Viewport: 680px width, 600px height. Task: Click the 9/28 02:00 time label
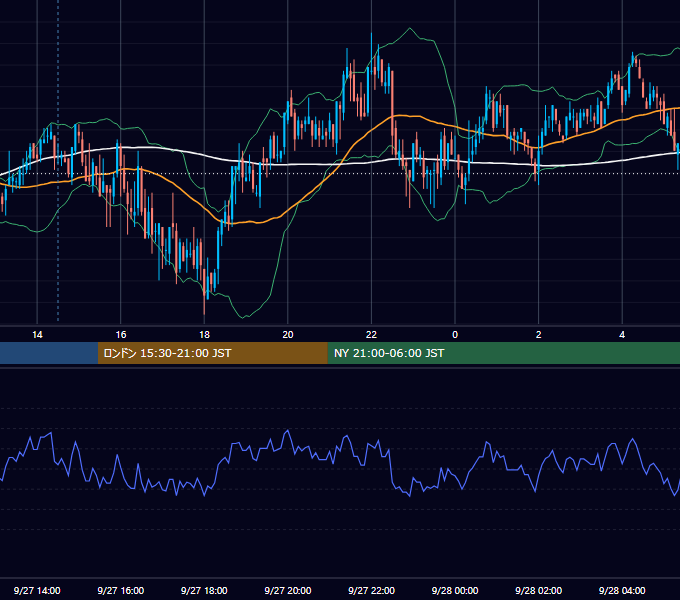point(539,590)
